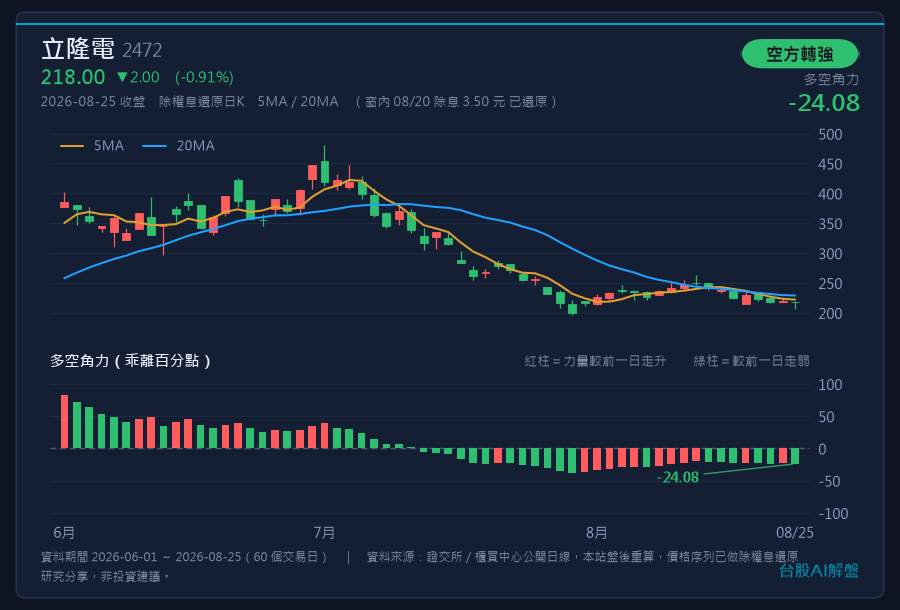Click the 08/25 end date label
The height and width of the screenshot is (610, 900).
point(795,533)
